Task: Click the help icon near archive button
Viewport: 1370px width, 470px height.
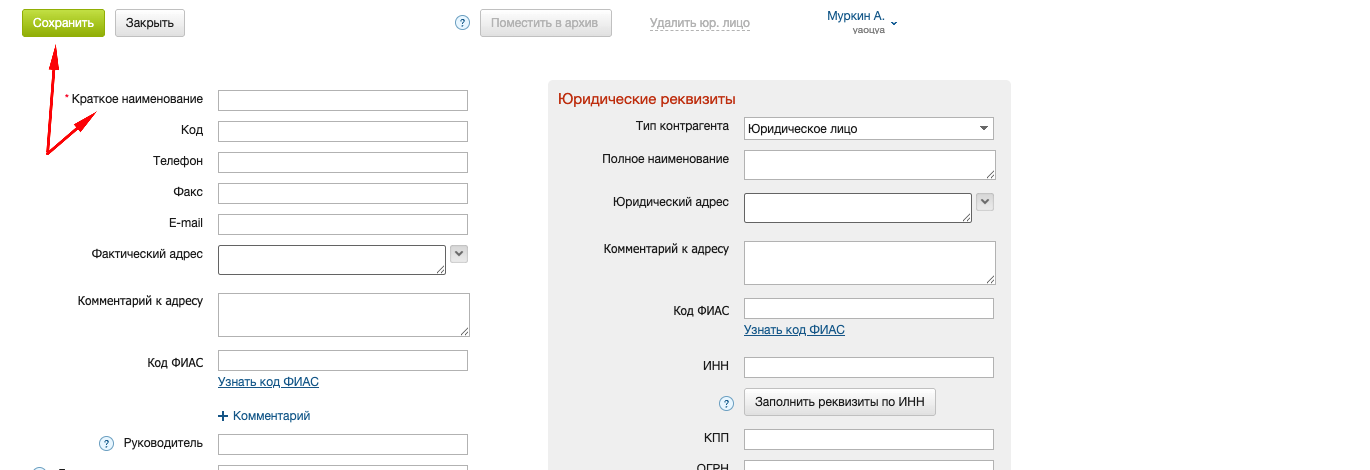Action: [462, 23]
